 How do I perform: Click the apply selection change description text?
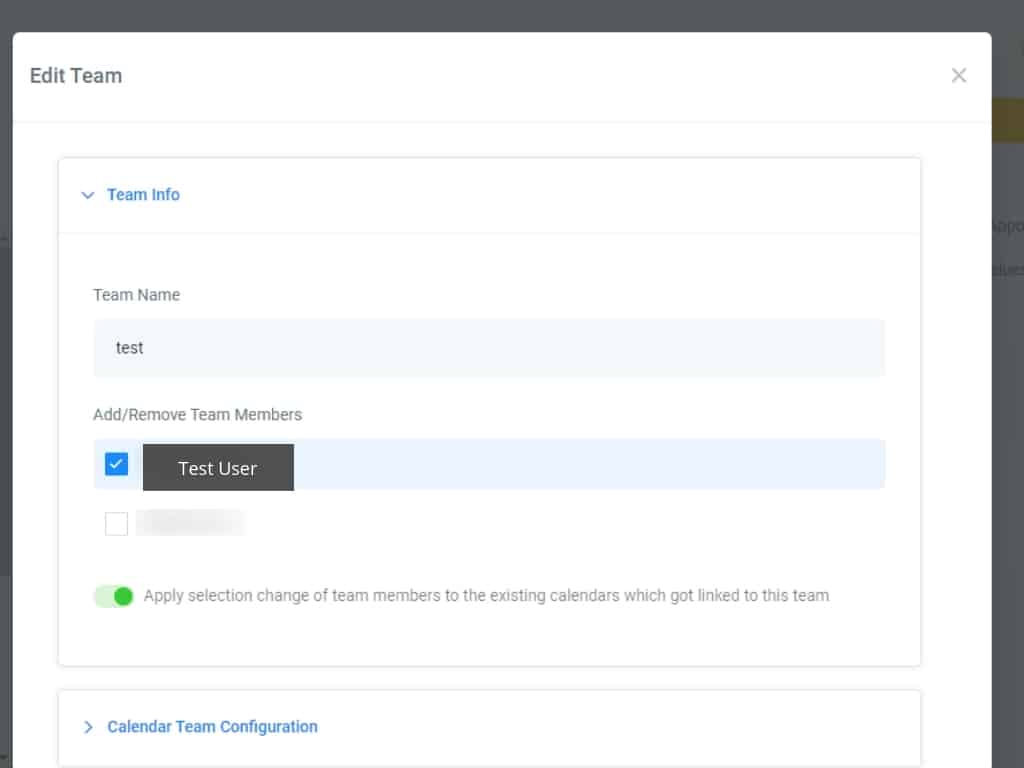point(486,596)
